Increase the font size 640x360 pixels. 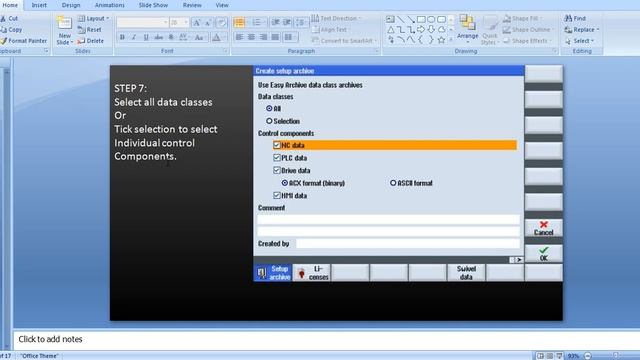pos(197,22)
